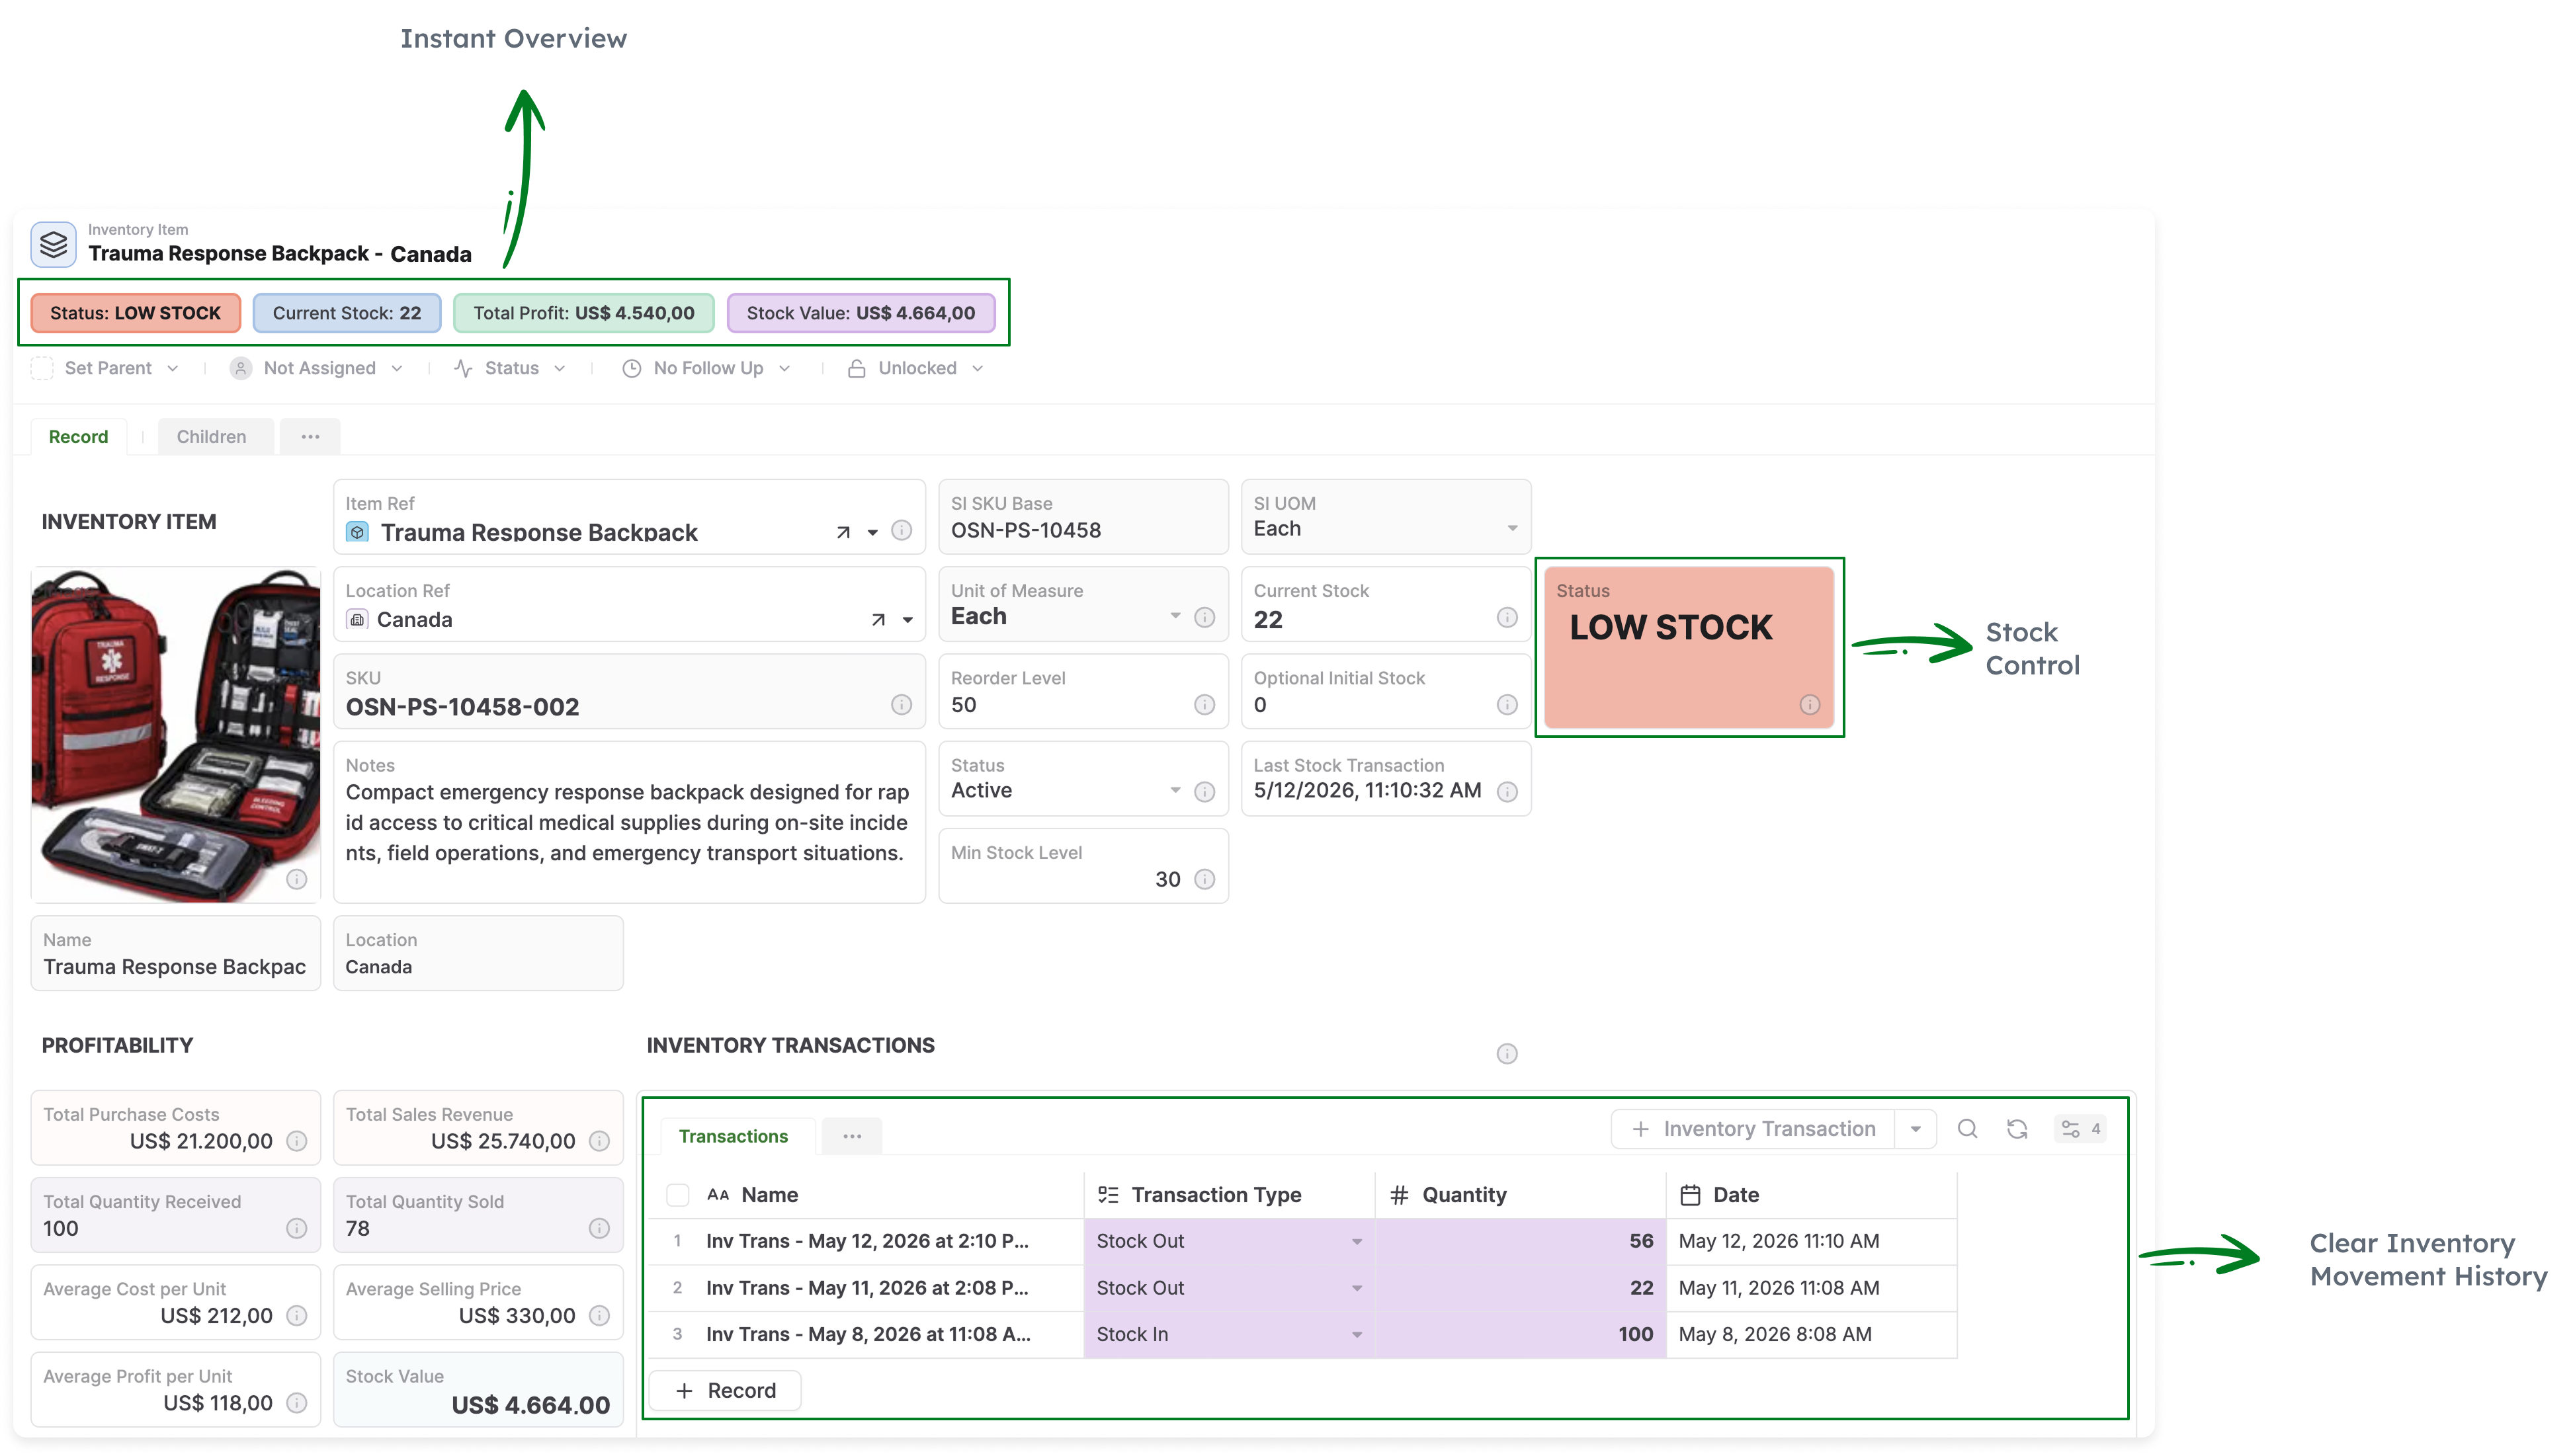Expand Active Status field dropdown

(x=1175, y=791)
